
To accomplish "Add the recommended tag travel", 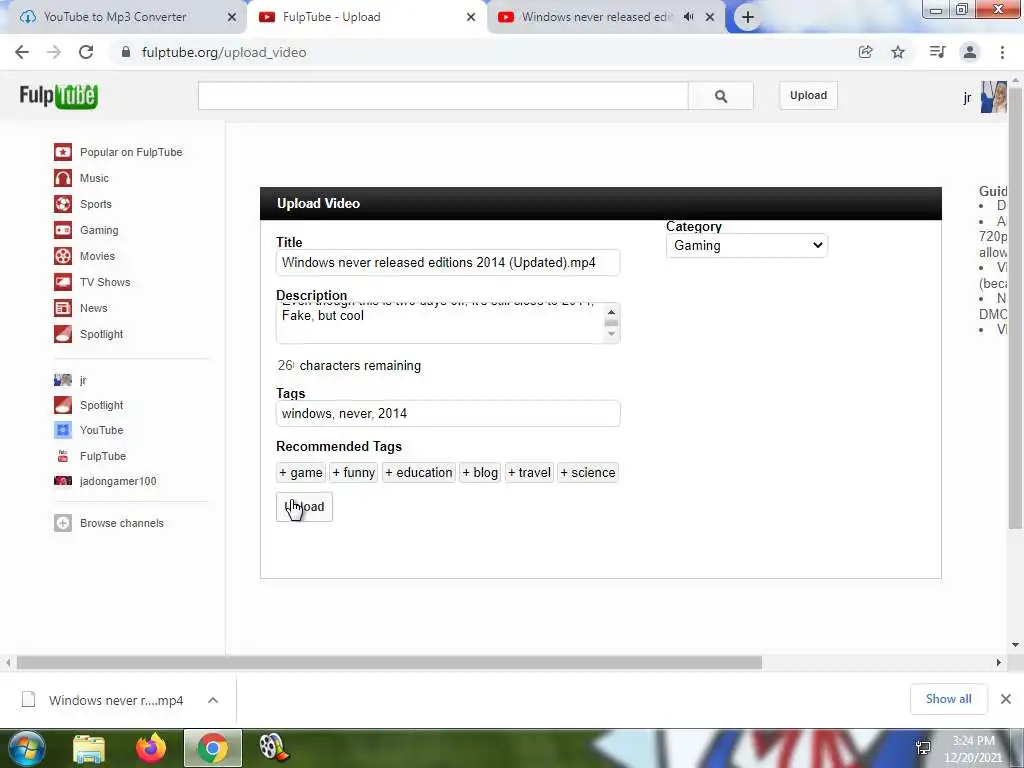I will pos(529,472).
